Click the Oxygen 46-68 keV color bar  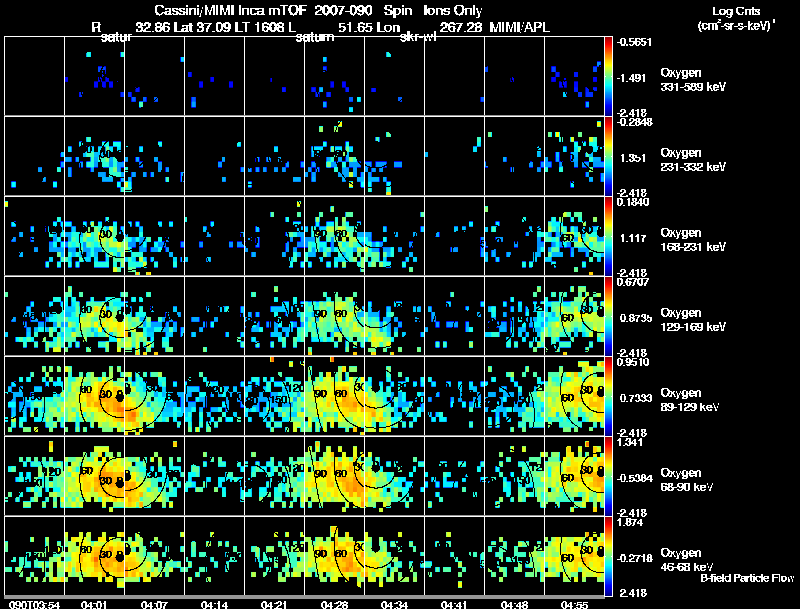click(x=608, y=556)
